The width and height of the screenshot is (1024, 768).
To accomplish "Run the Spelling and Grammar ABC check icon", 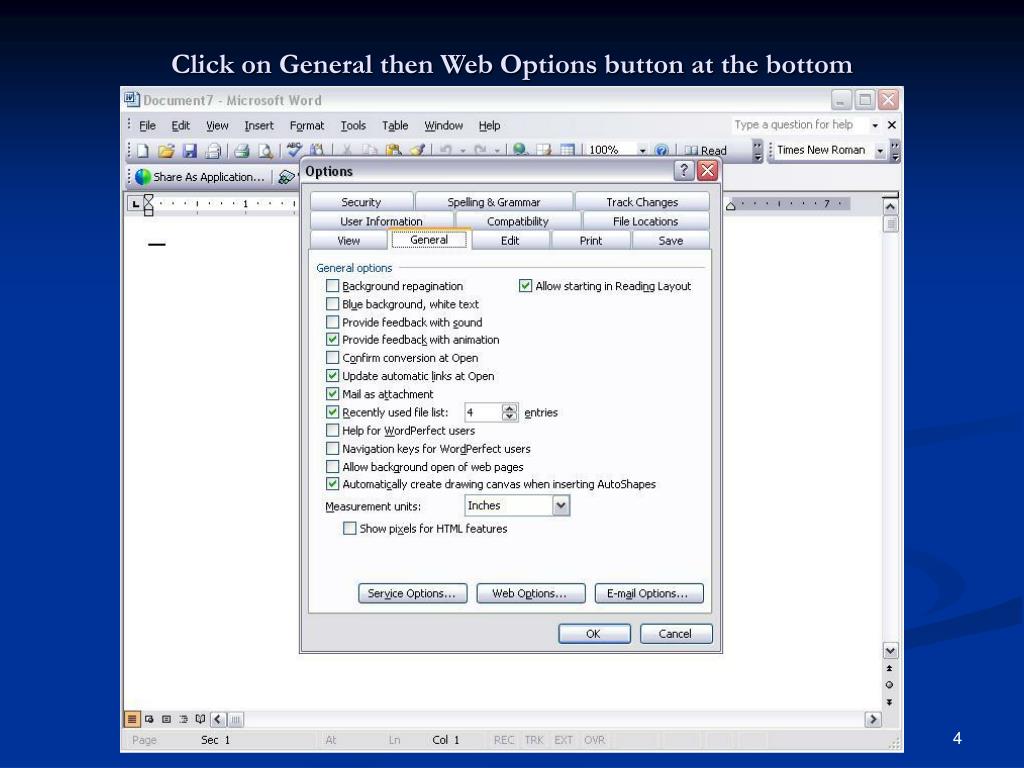I will (295, 150).
